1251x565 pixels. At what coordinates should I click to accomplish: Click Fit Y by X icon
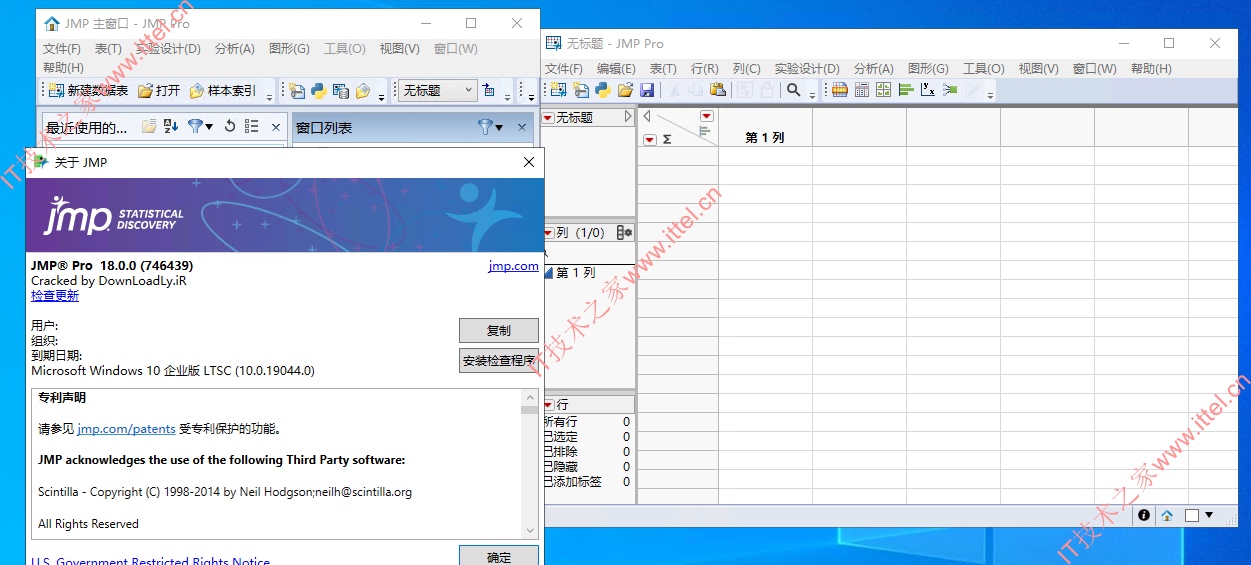(927, 90)
